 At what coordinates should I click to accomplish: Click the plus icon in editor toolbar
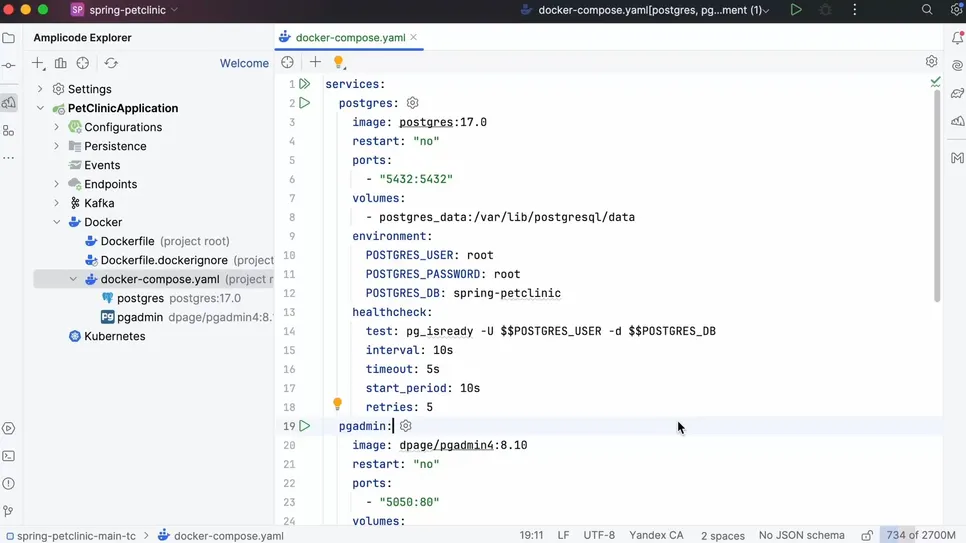tap(315, 62)
